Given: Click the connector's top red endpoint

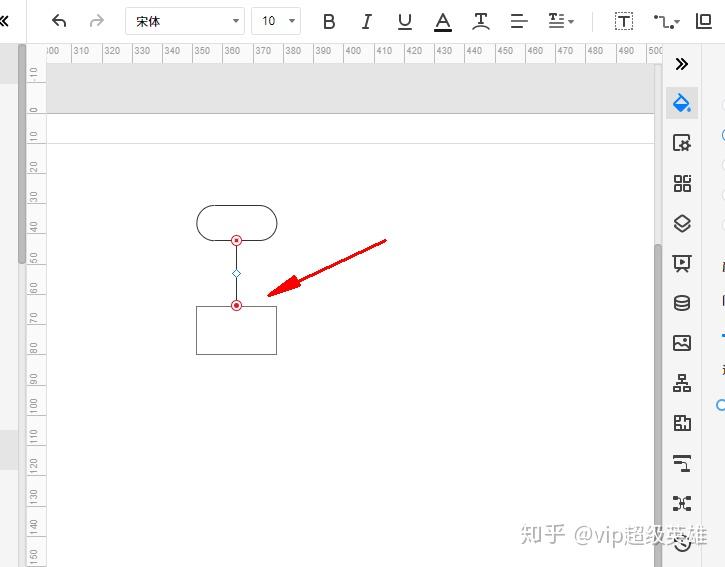Looking at the screenshot, I should 236,240.
